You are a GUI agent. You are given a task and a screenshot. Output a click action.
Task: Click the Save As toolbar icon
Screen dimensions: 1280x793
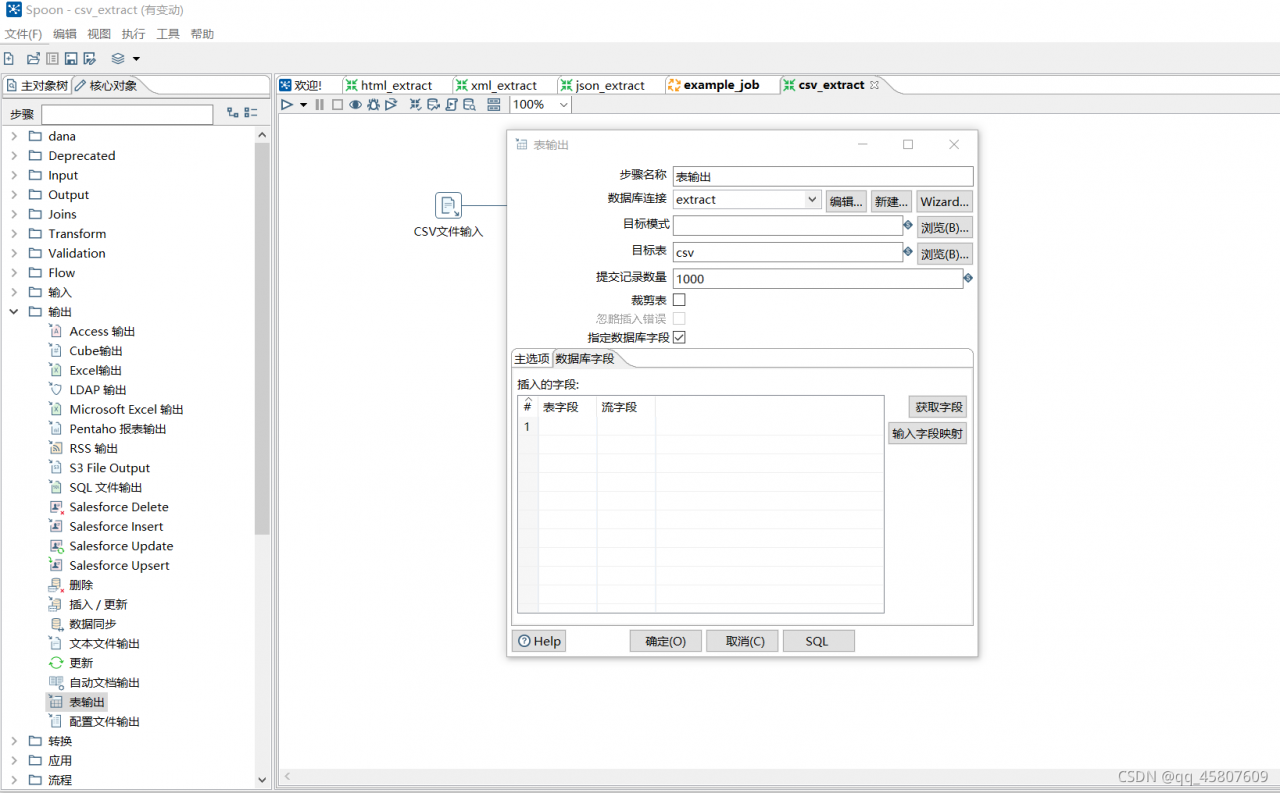90,59
